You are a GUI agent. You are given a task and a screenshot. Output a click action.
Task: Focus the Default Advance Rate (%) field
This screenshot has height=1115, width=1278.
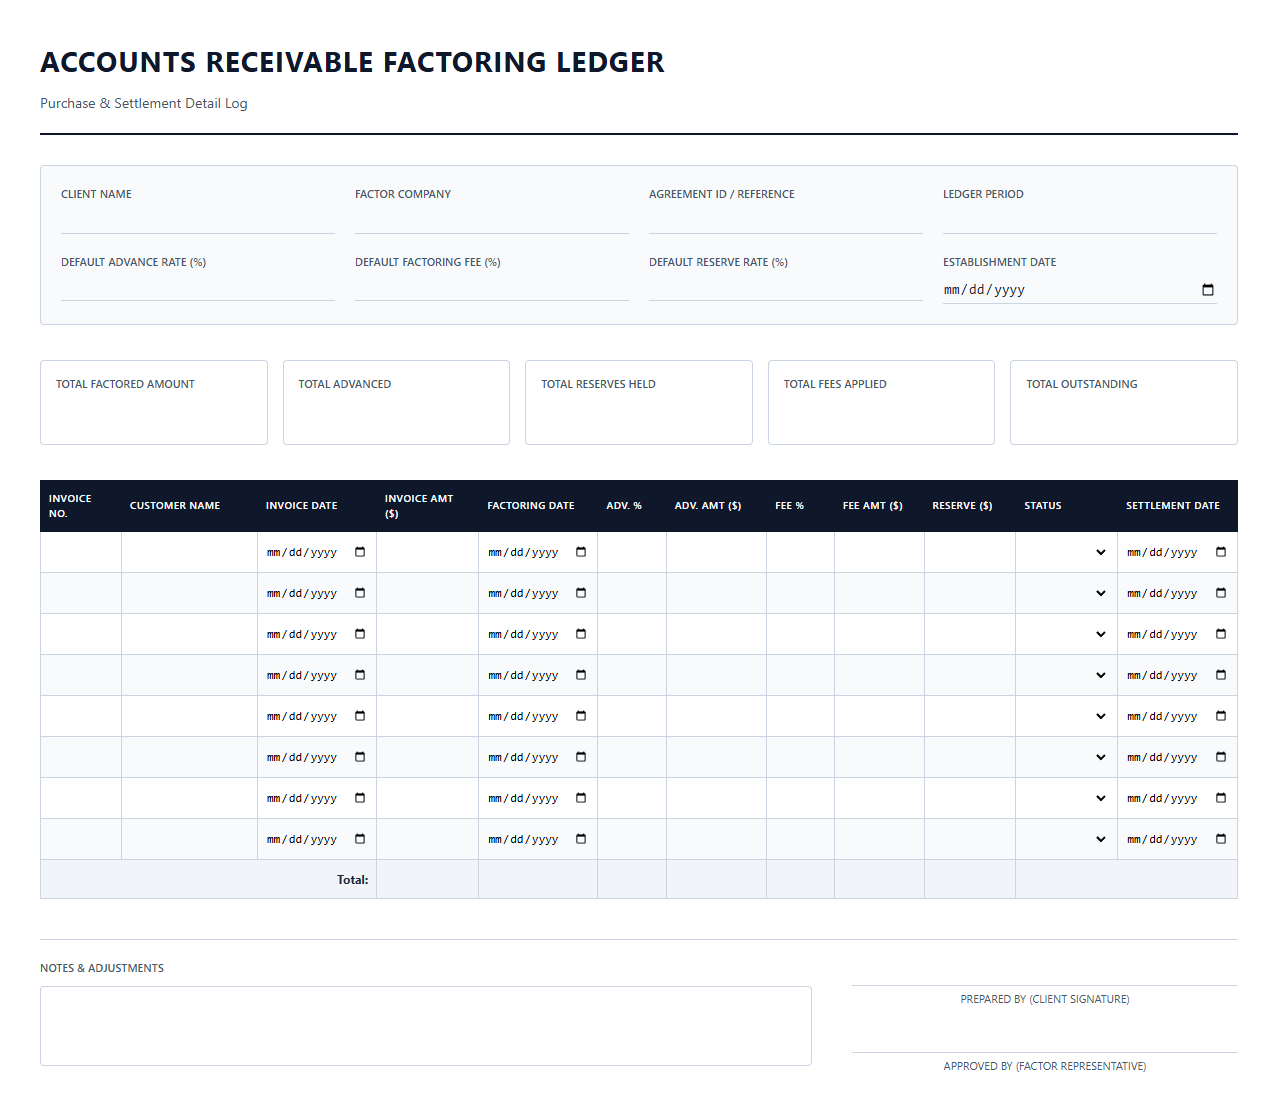(198, 288)
